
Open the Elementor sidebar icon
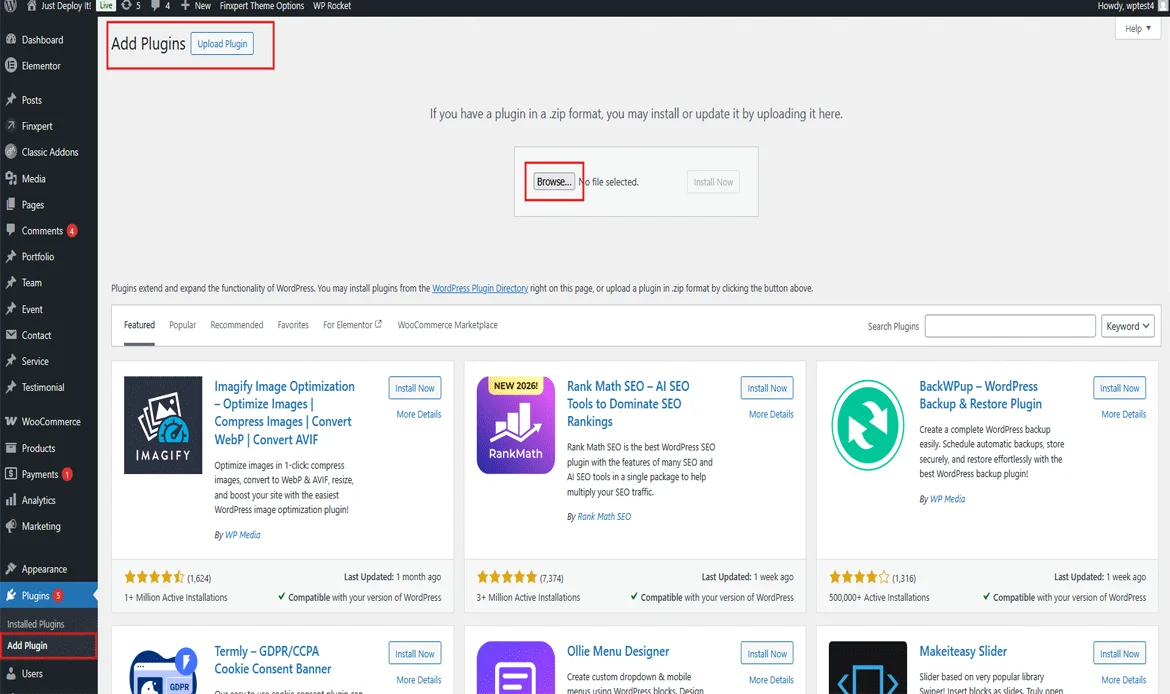click(11, 66)
